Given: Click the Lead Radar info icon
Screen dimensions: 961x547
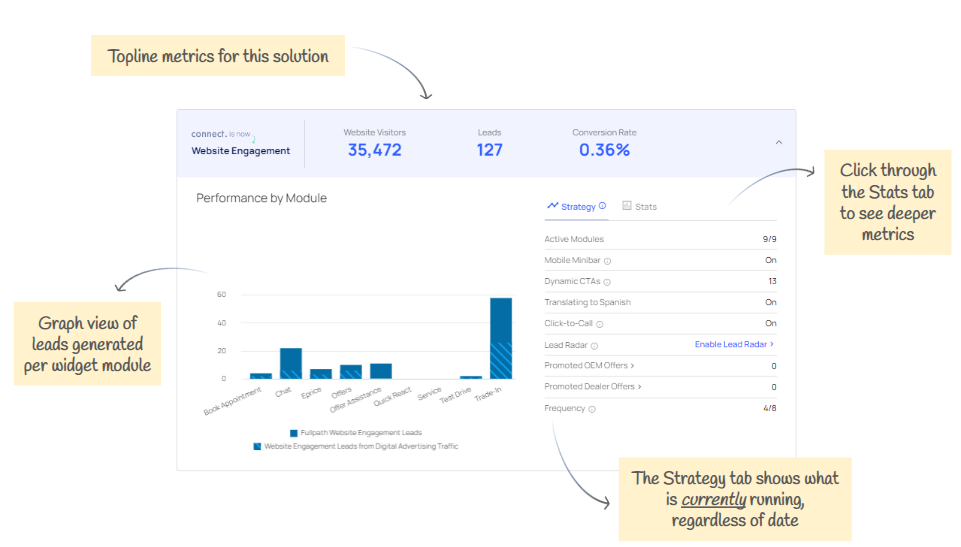Looking at the screenshot, I should (x=594, y=345).
